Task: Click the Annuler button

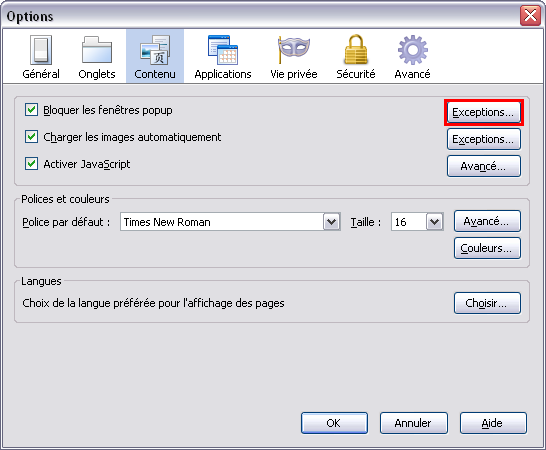Action: coord(414,423)
